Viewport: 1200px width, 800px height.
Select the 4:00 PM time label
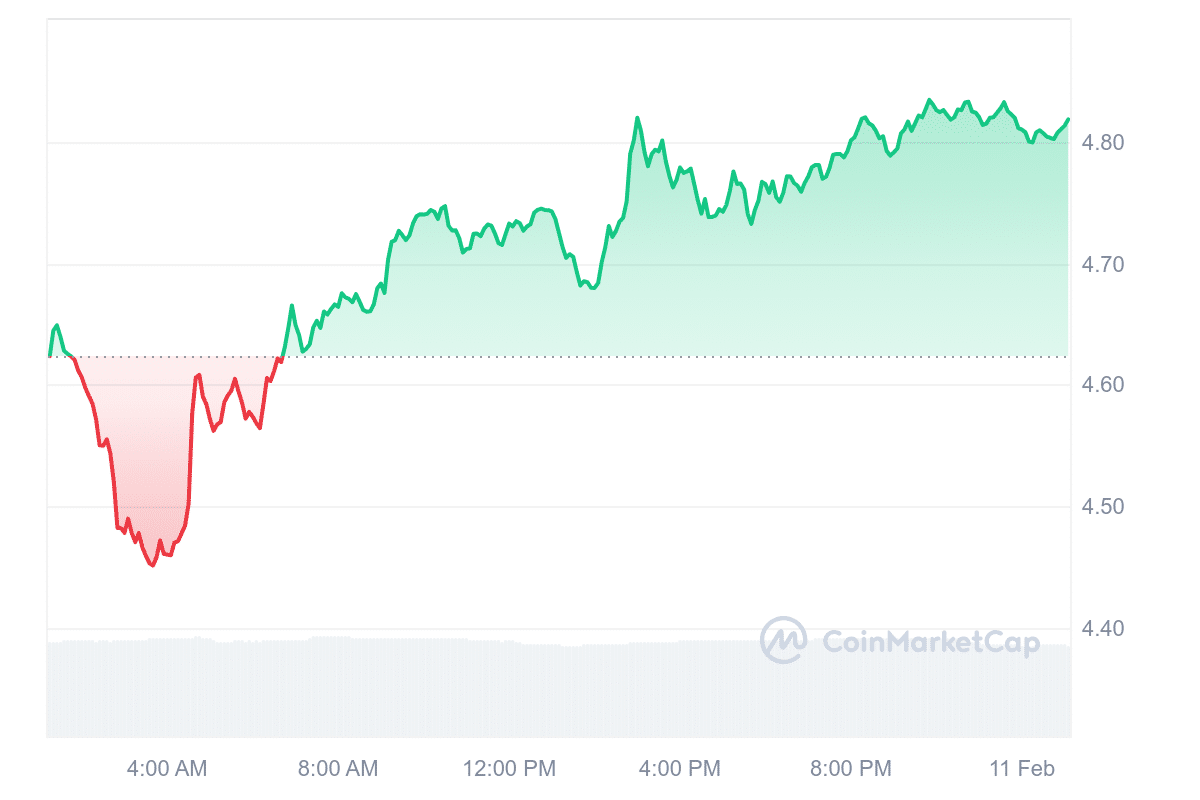click(680, 769)
